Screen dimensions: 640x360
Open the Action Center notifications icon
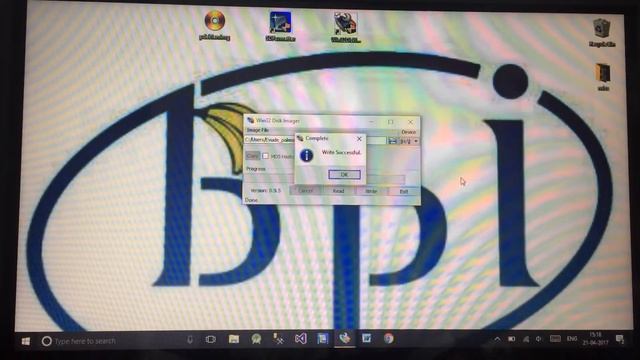click(620, 339)
